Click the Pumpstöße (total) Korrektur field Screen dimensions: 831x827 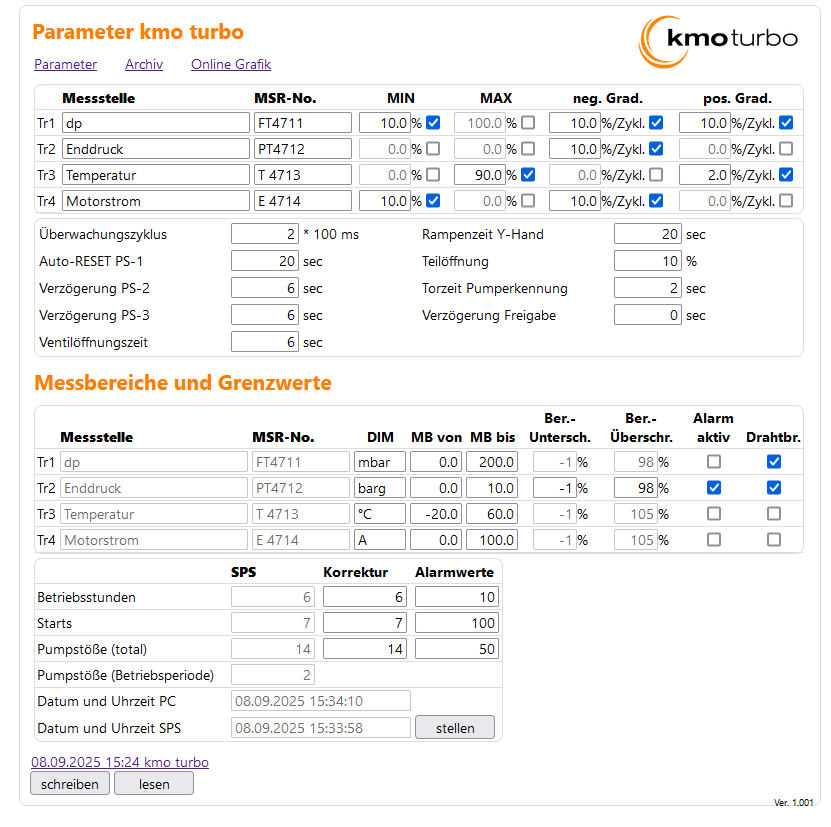pyautogui.click(x=365, y=648)
